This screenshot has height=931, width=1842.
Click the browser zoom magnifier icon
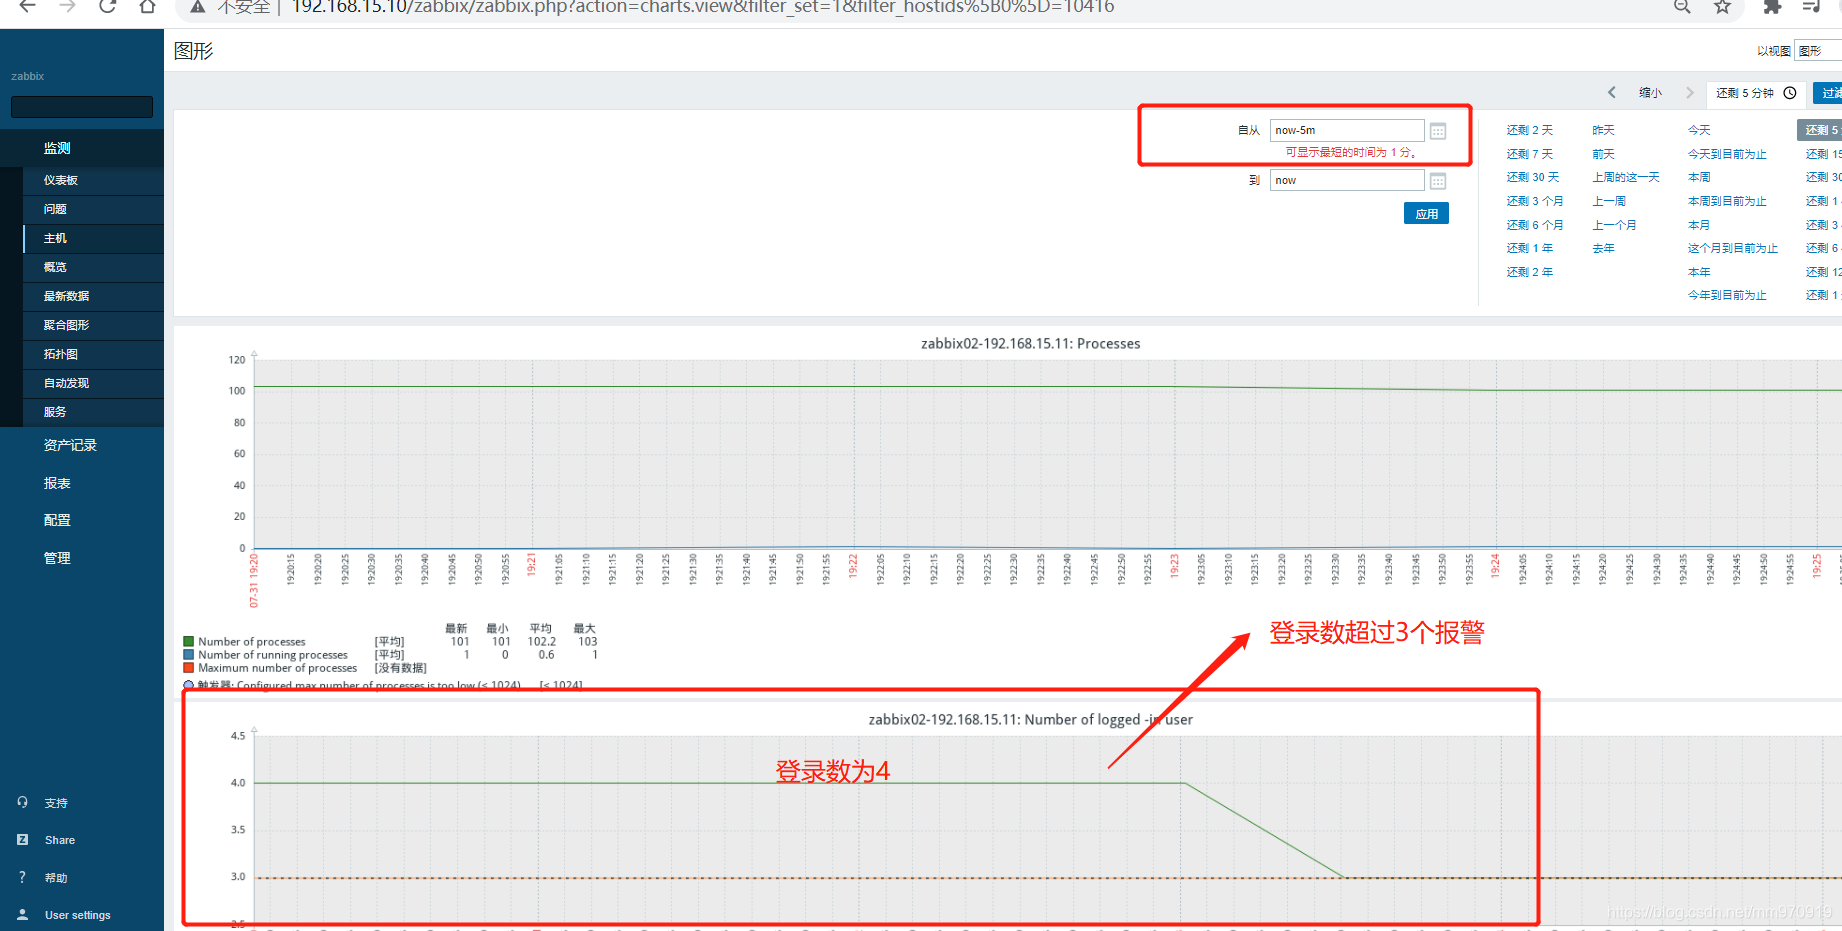[x=1682, y=7]
